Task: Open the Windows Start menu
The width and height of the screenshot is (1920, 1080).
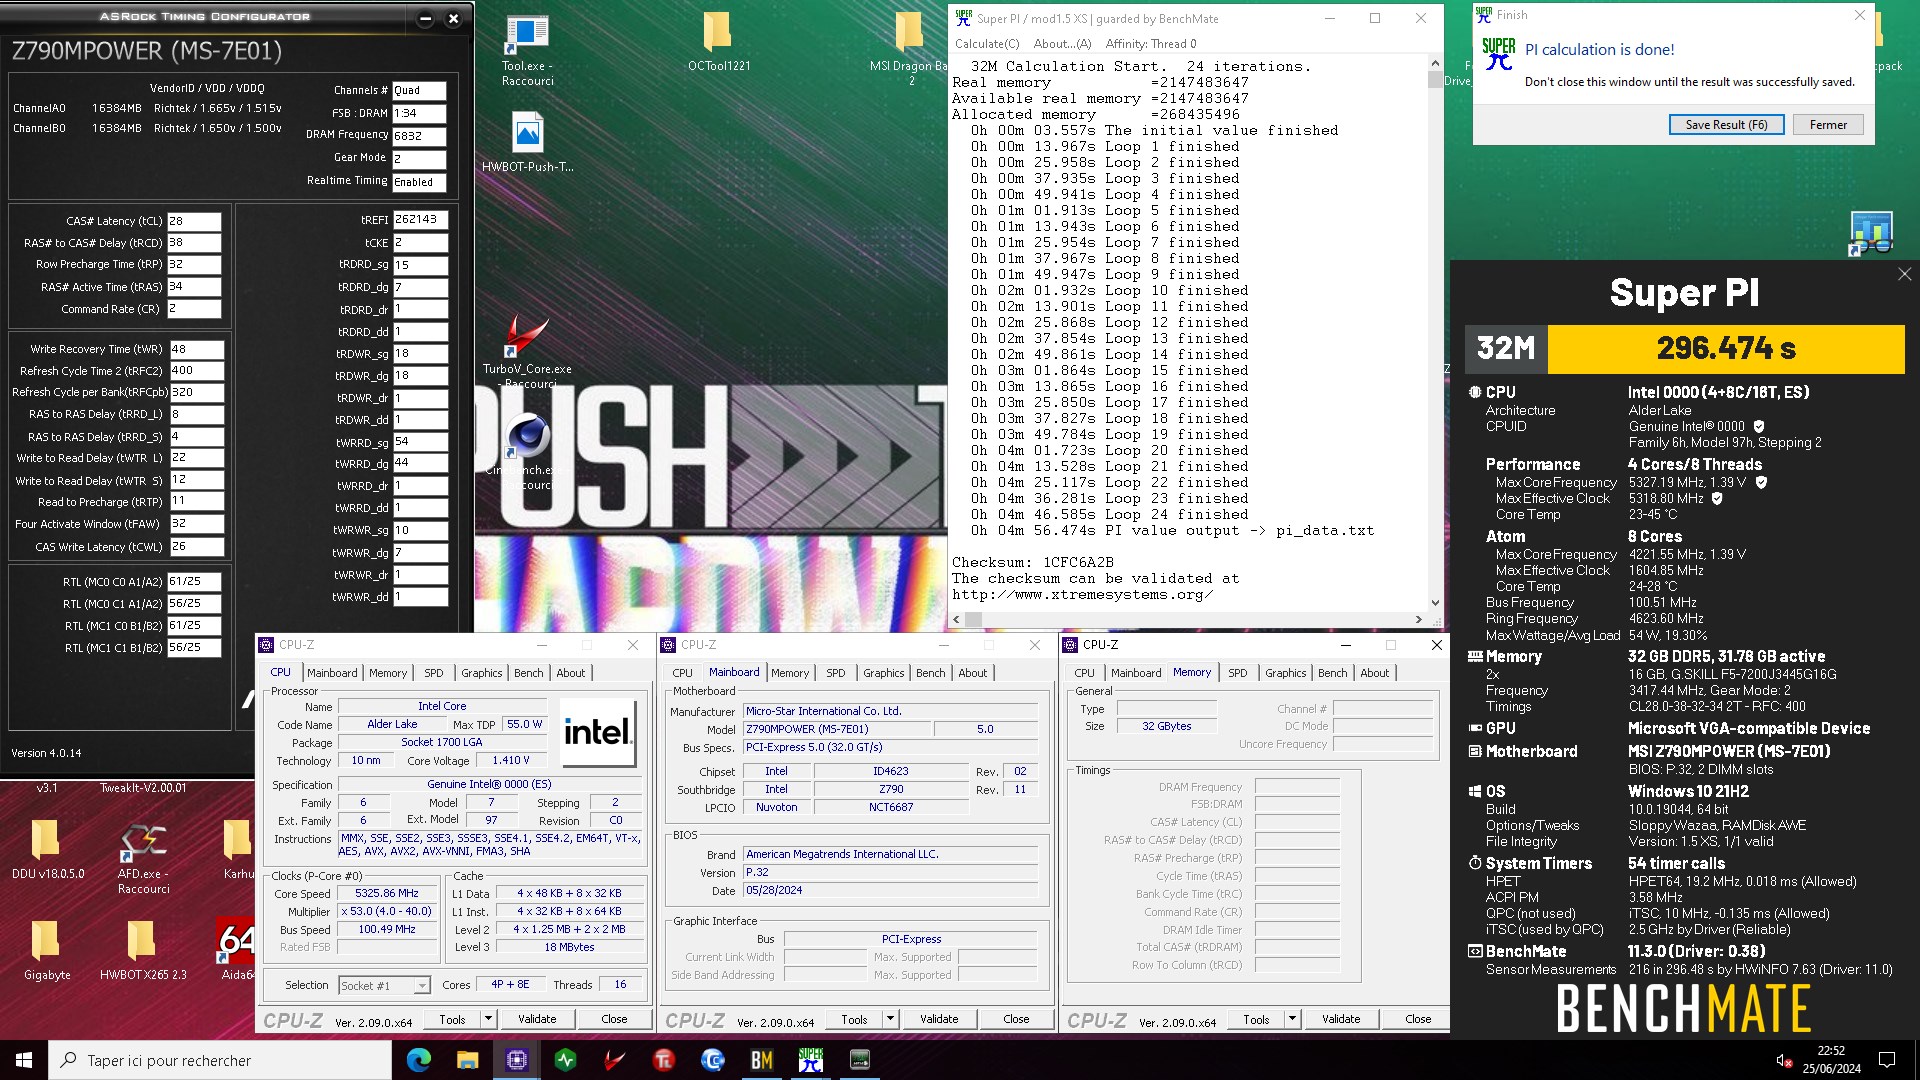Action: [x=24, y=1060]
